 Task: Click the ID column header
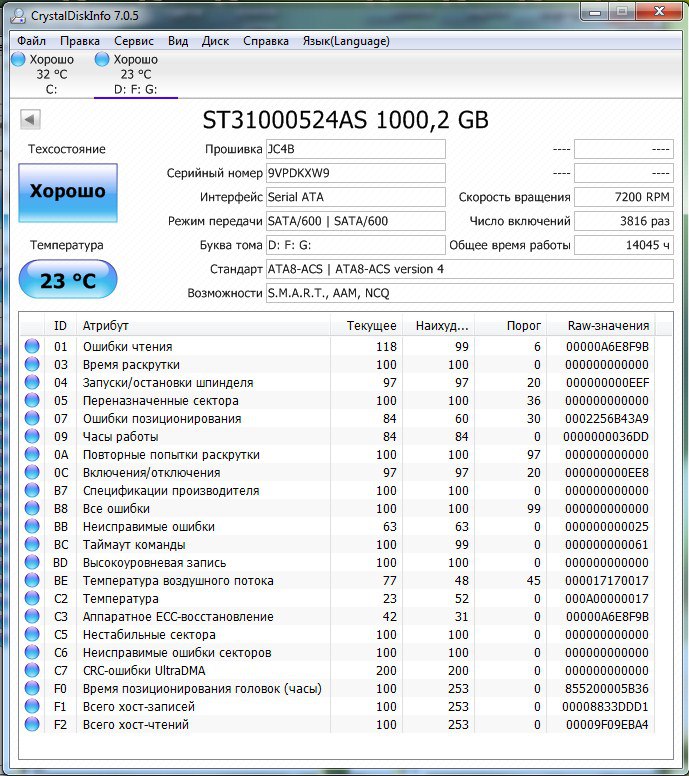(x=60, y=326)
